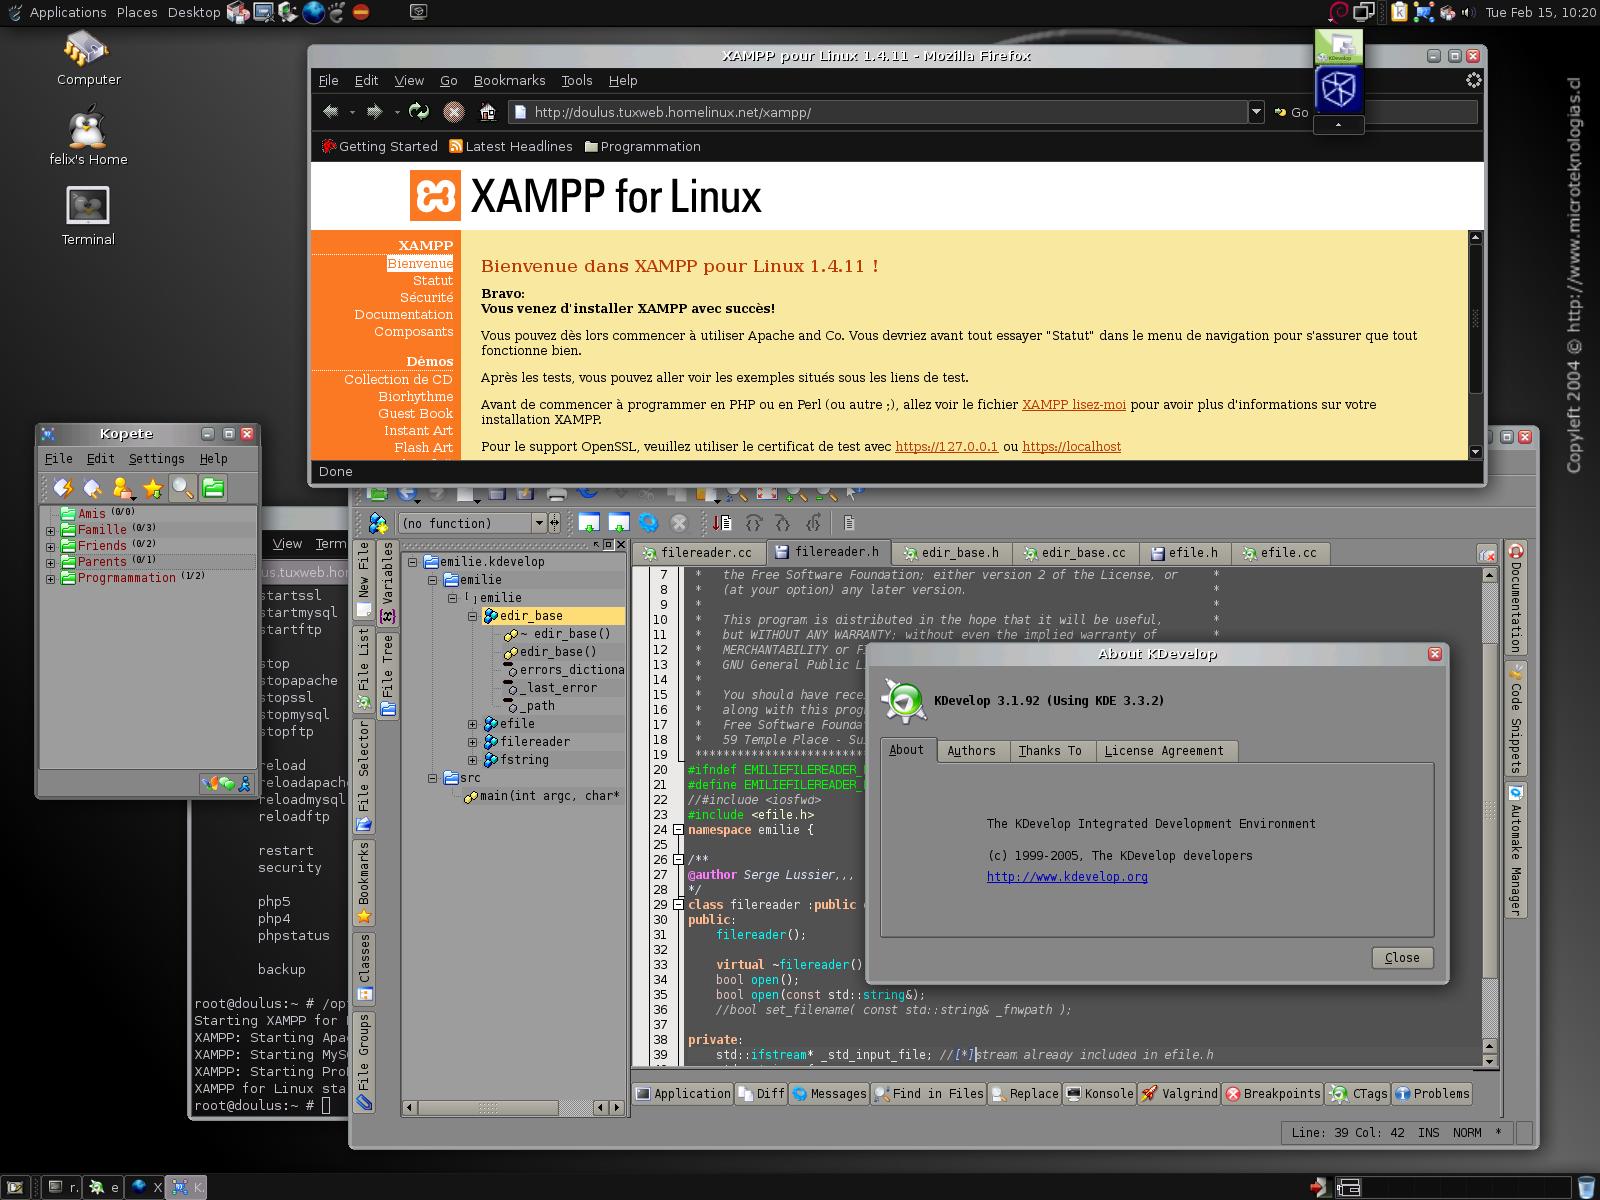The width and height of the screenshot is (1600, 1200).
Task: Click the document icon ending KDevelop's toolbar
Action: click(849, 523)
